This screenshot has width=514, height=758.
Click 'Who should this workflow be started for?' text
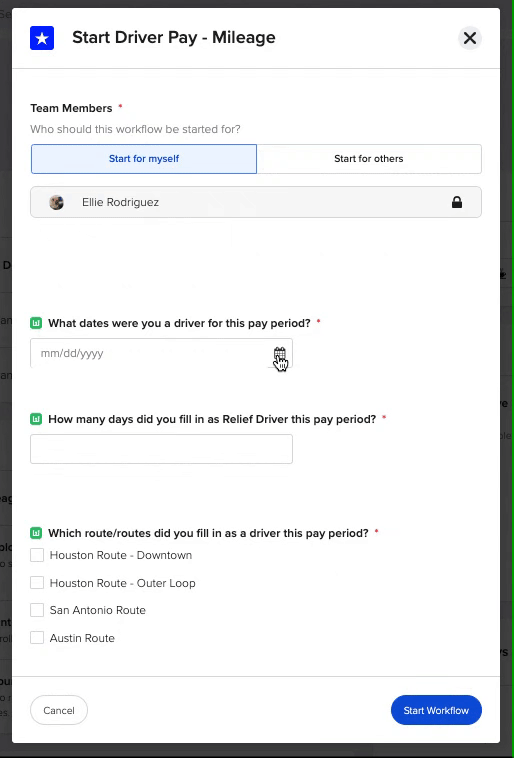tap(135, 130)
